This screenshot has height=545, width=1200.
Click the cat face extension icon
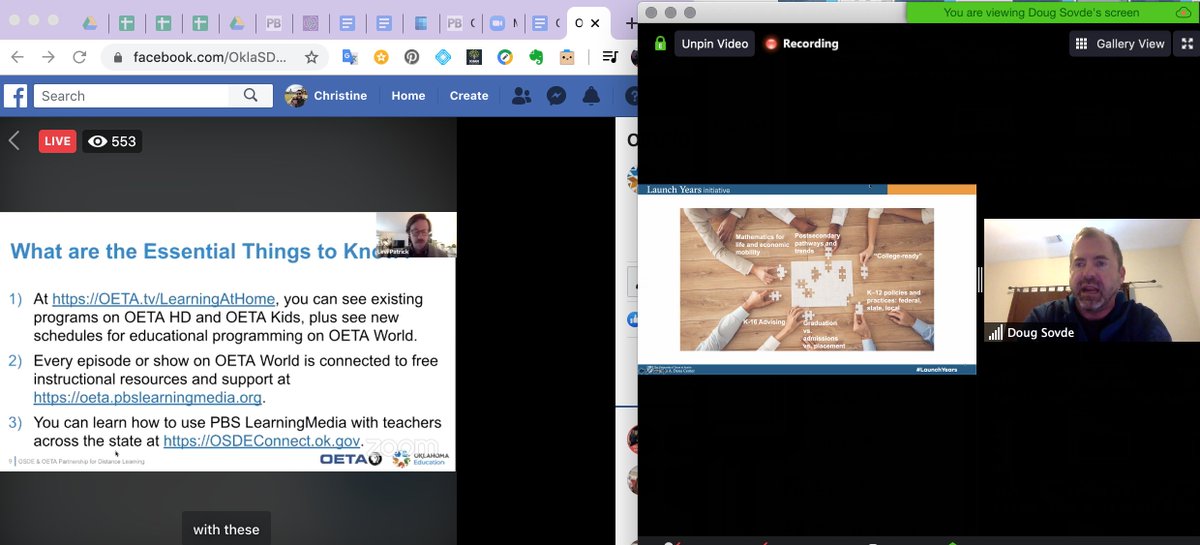tap(566, 58)
